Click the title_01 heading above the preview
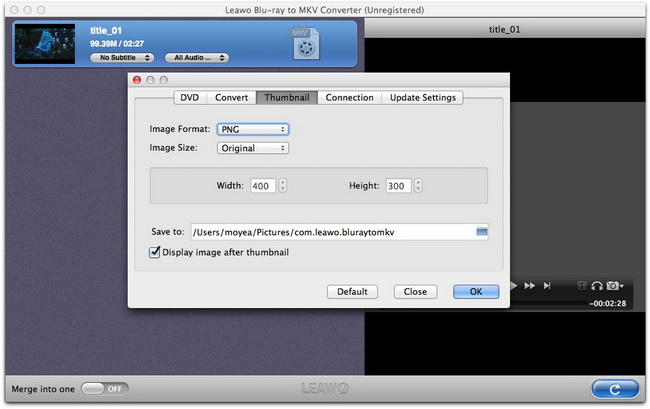Screen dimensions: 650x409 point(504,29)
